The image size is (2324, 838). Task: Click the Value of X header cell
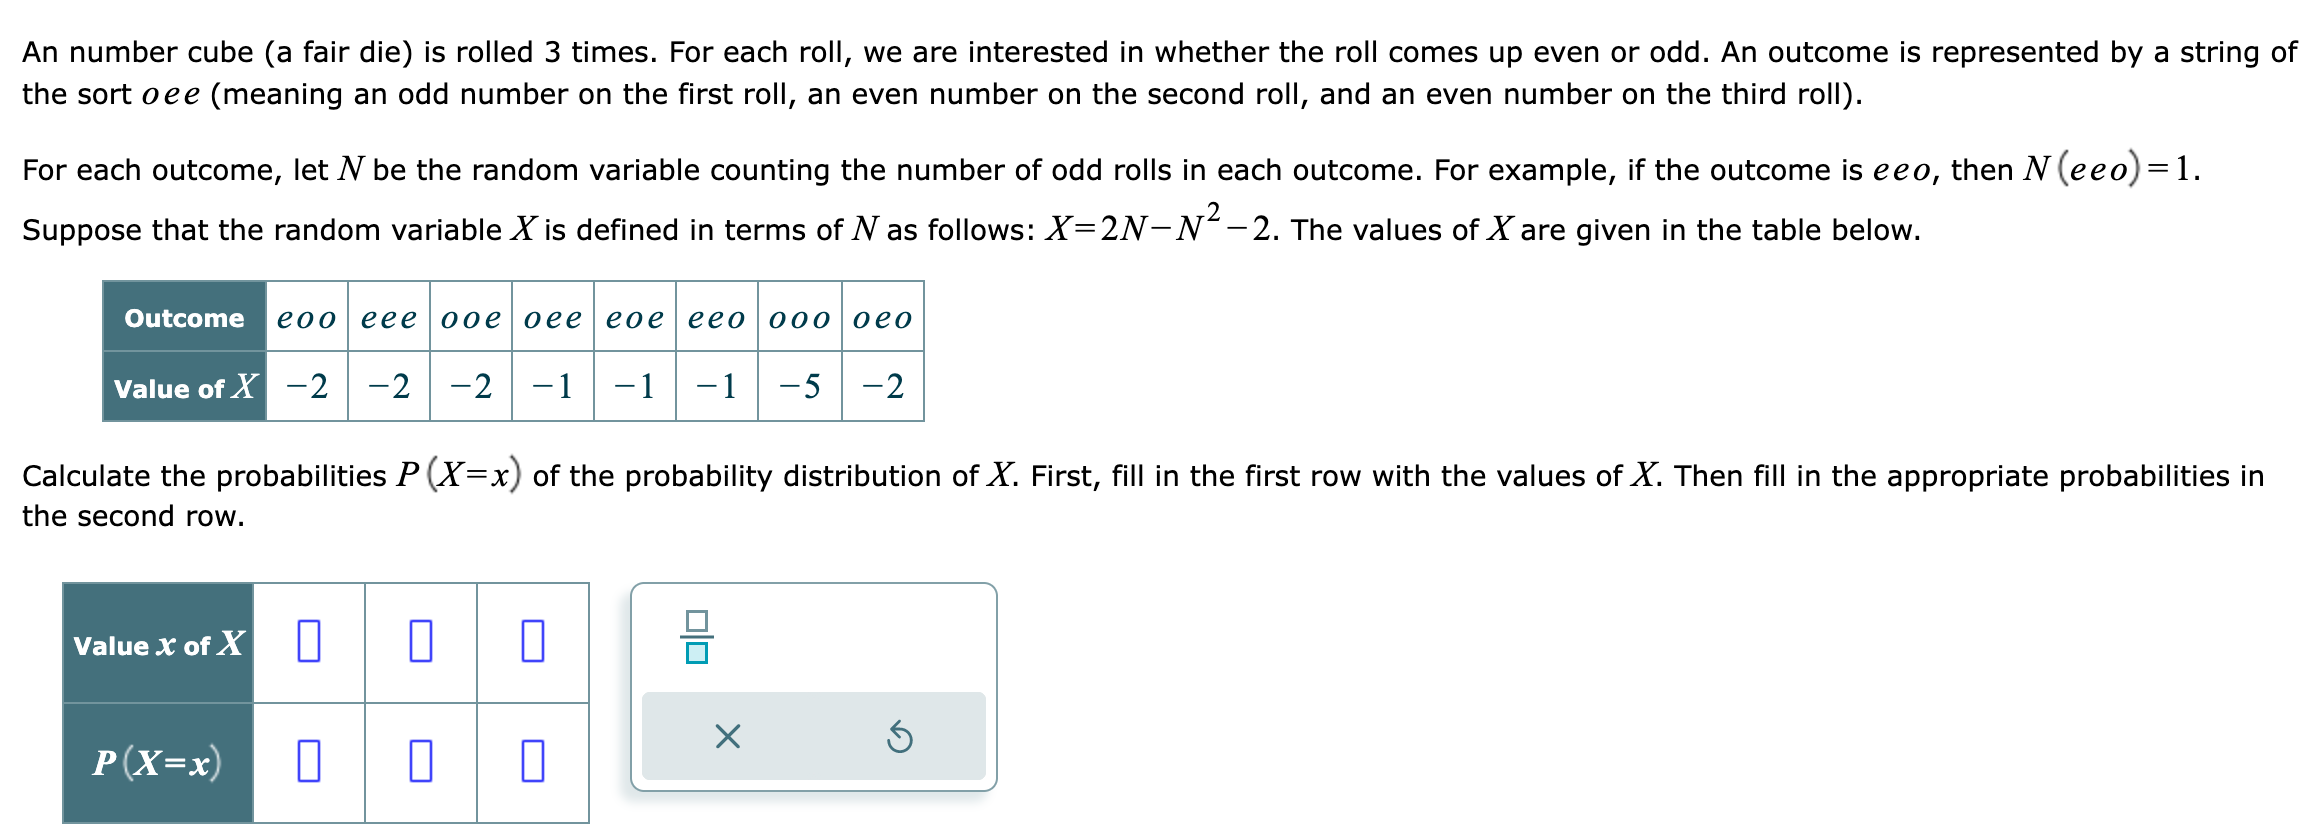[x=183, y=387]
